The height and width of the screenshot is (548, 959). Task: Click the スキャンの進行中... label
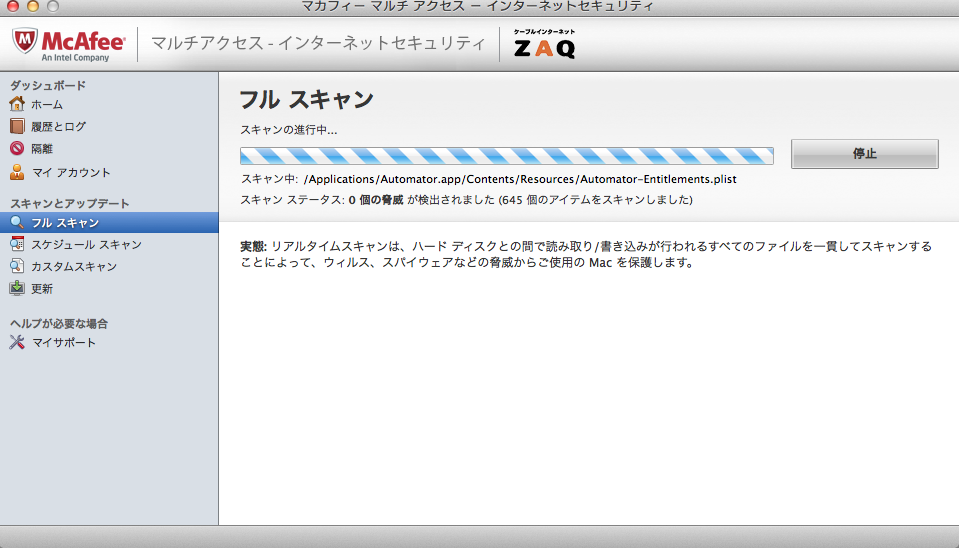[x=289, y=130]
